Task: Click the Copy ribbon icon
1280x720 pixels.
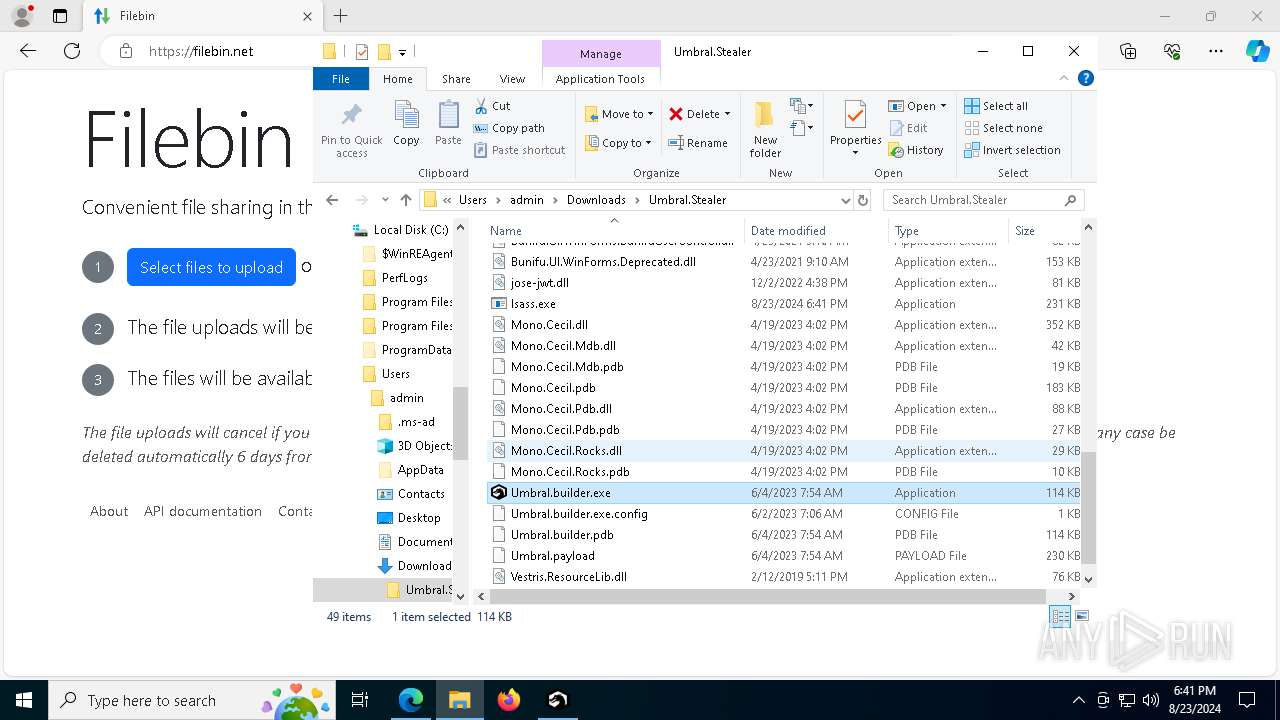Action: click(x=406, y=124)
